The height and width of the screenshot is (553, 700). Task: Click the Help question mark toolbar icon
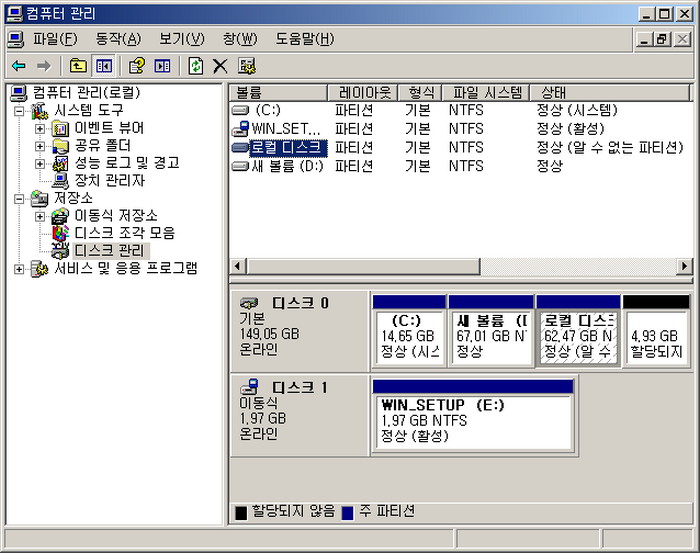click(136, 66)
